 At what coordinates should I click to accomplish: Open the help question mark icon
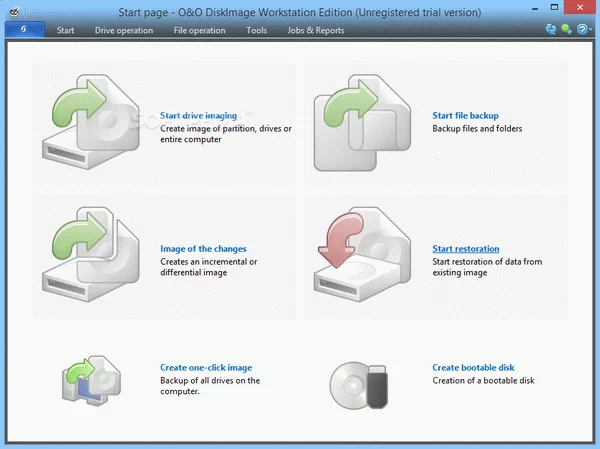(582, 29)
